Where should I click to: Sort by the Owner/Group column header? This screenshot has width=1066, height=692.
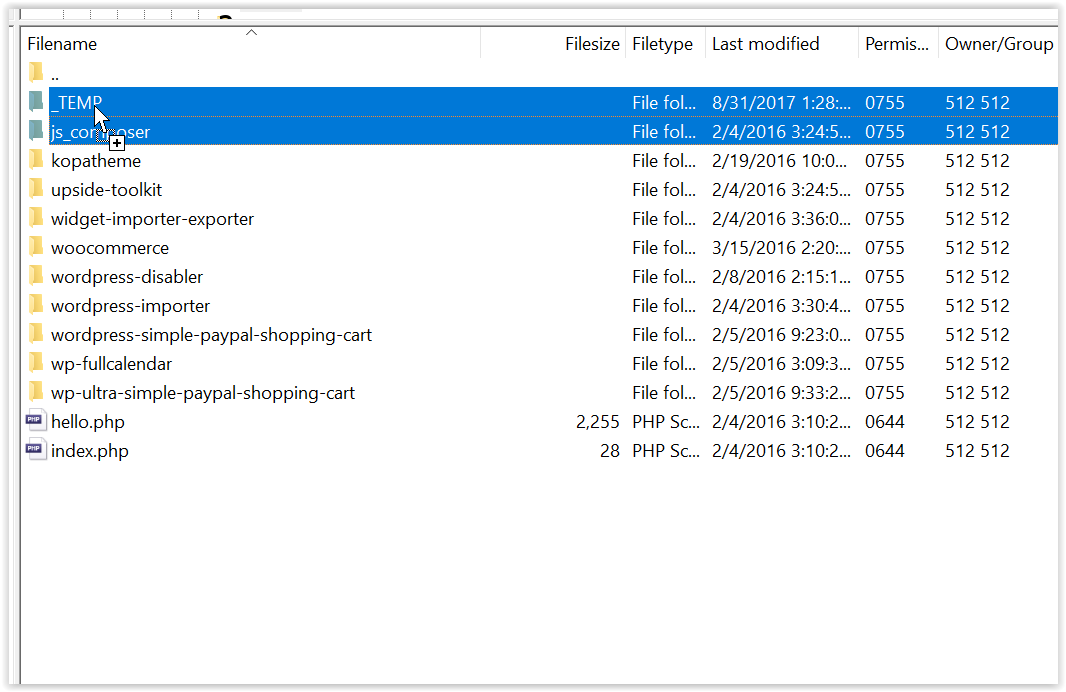[999, 44]
